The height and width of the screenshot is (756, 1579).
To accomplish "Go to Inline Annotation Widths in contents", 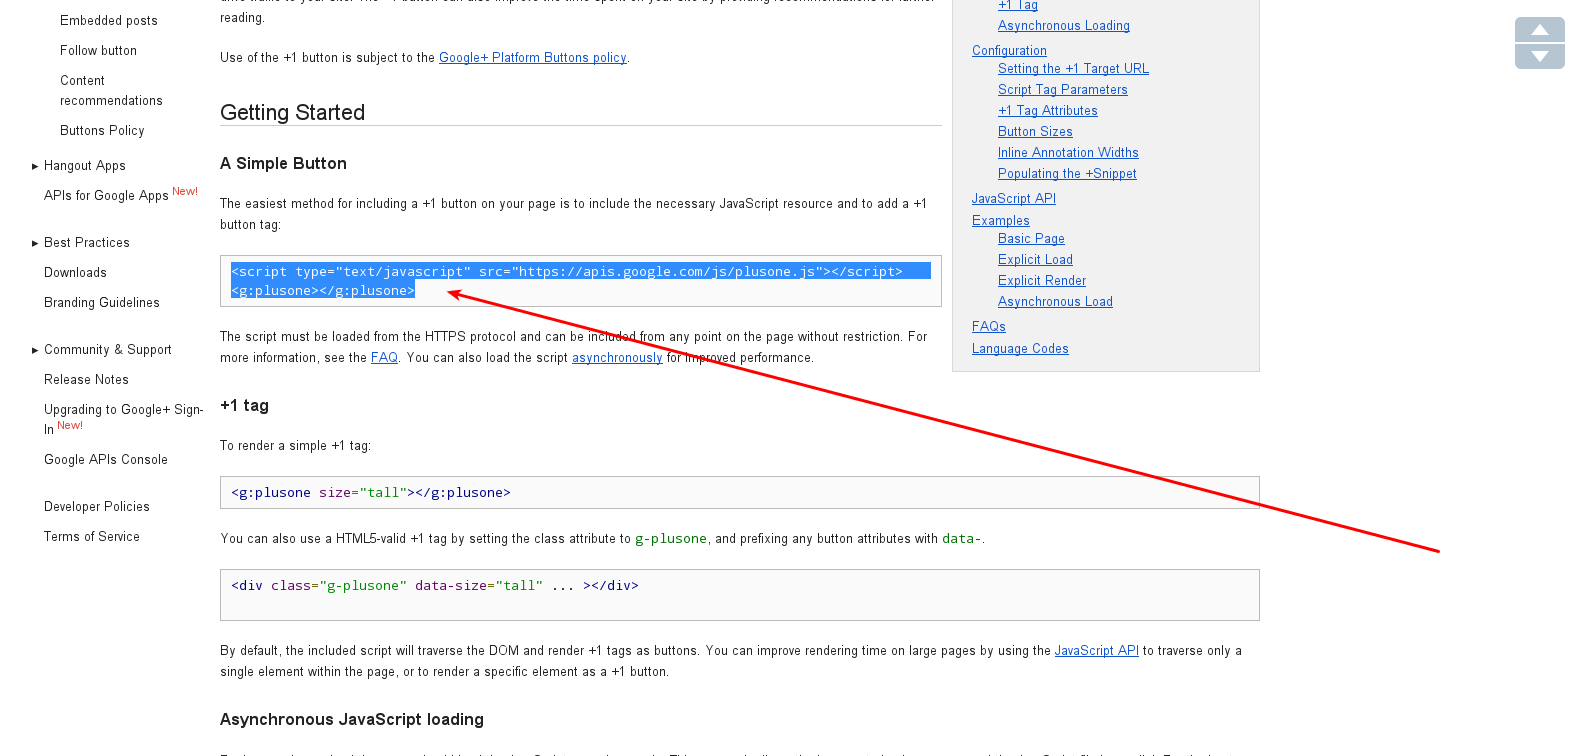I will click(1068, 153).
